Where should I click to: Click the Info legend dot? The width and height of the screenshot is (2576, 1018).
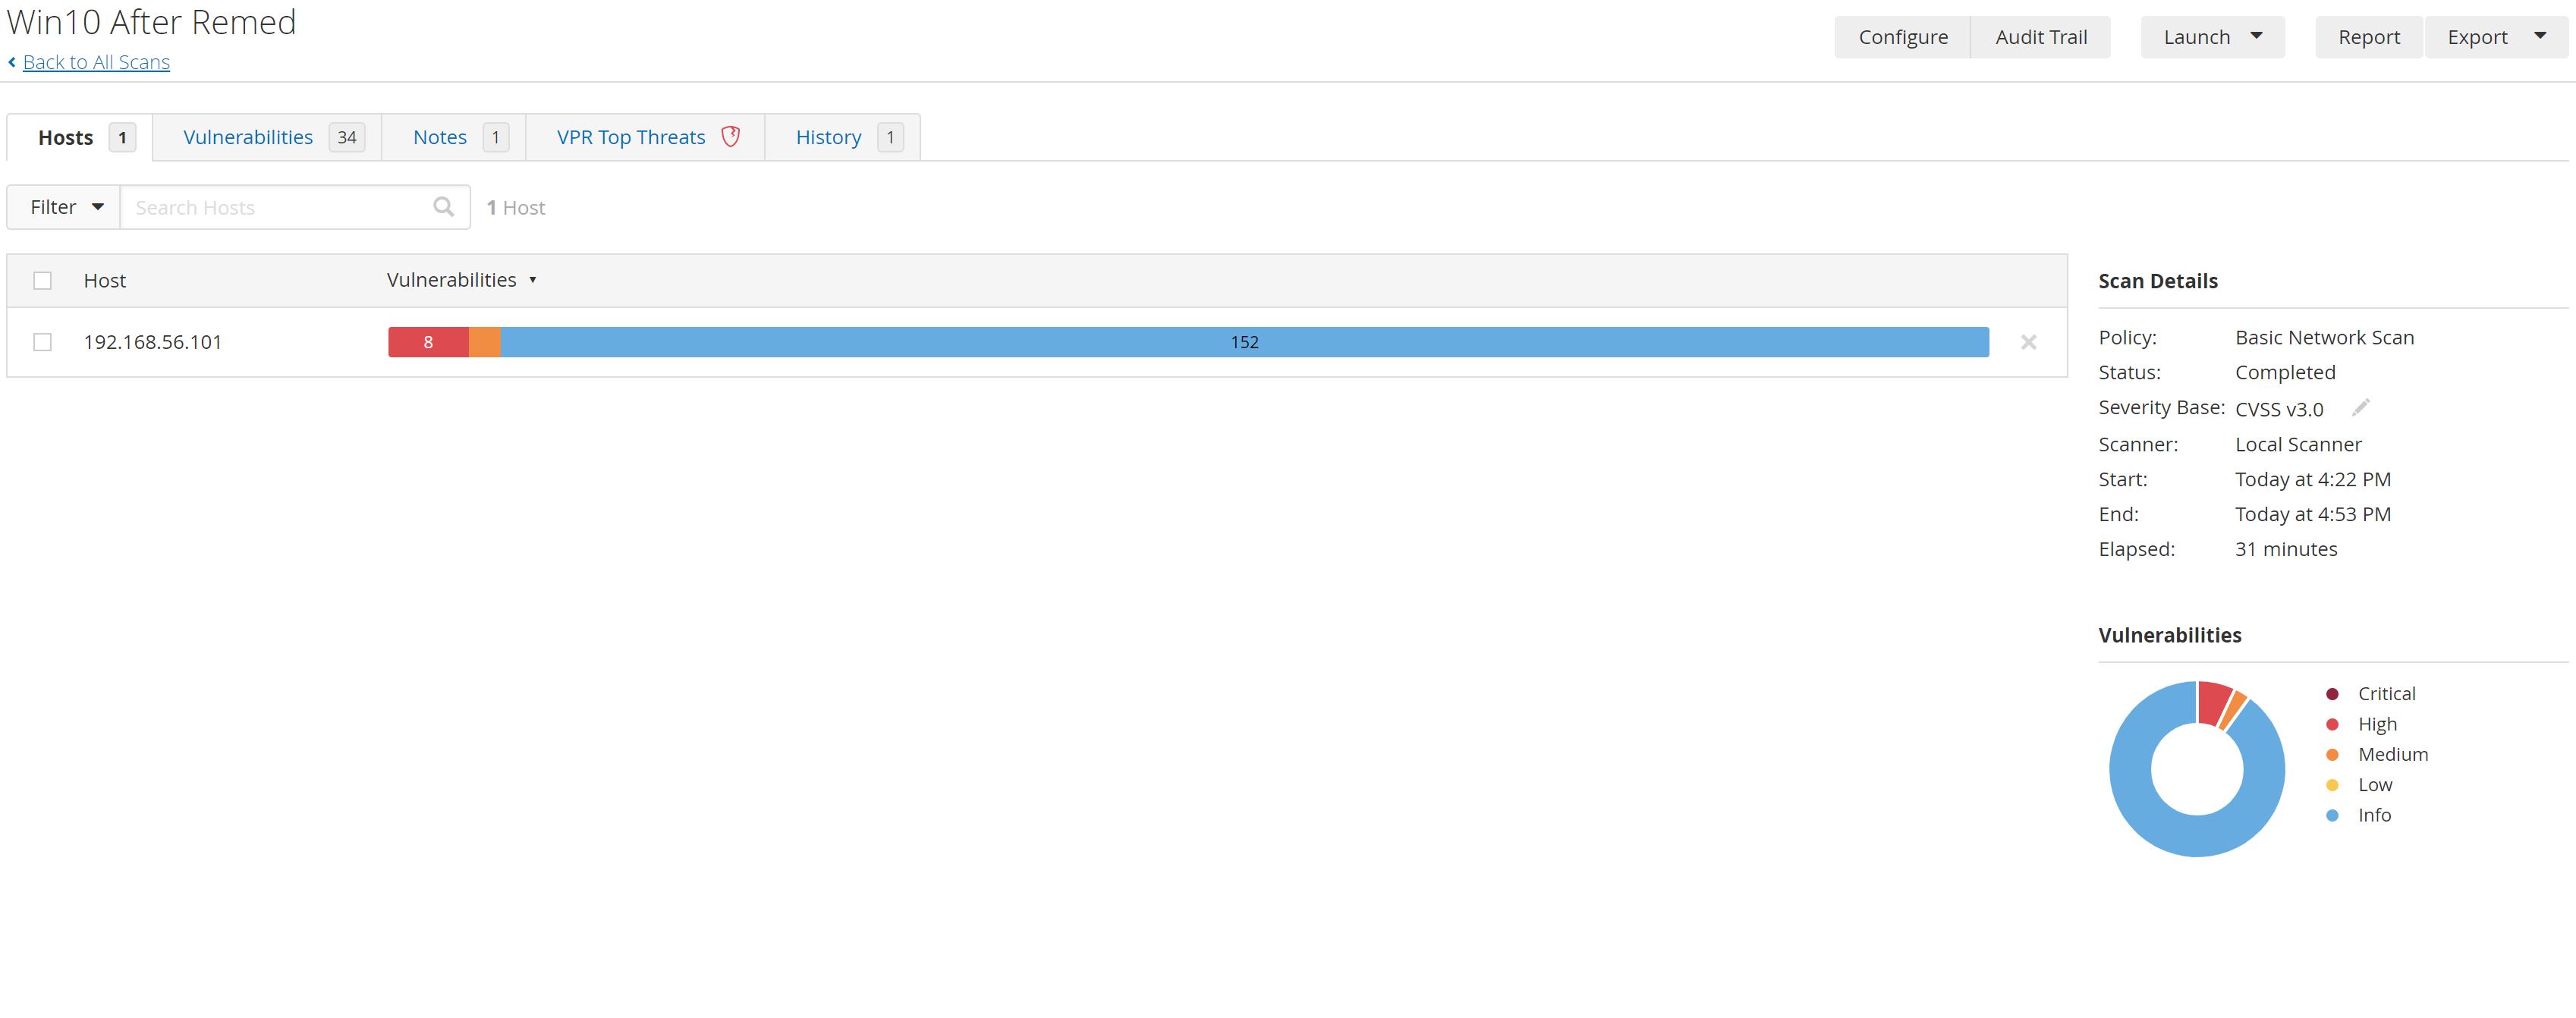[2332, 815]
